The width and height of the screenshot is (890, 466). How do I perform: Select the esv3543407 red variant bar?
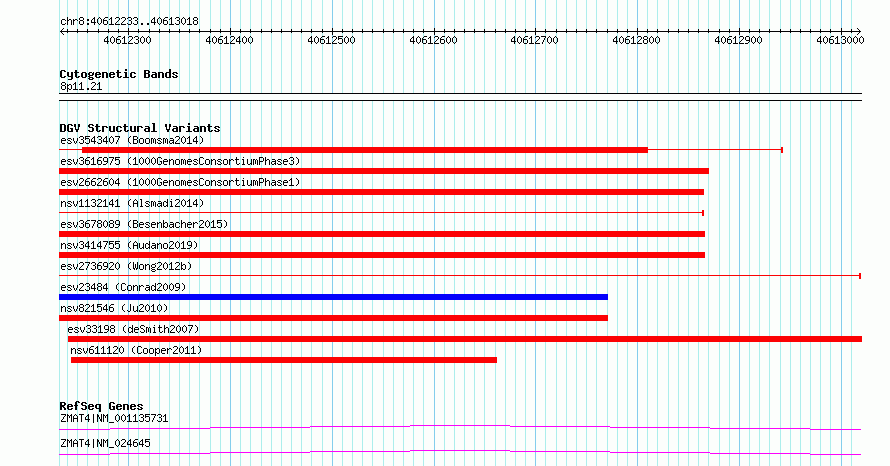[365, 150]
